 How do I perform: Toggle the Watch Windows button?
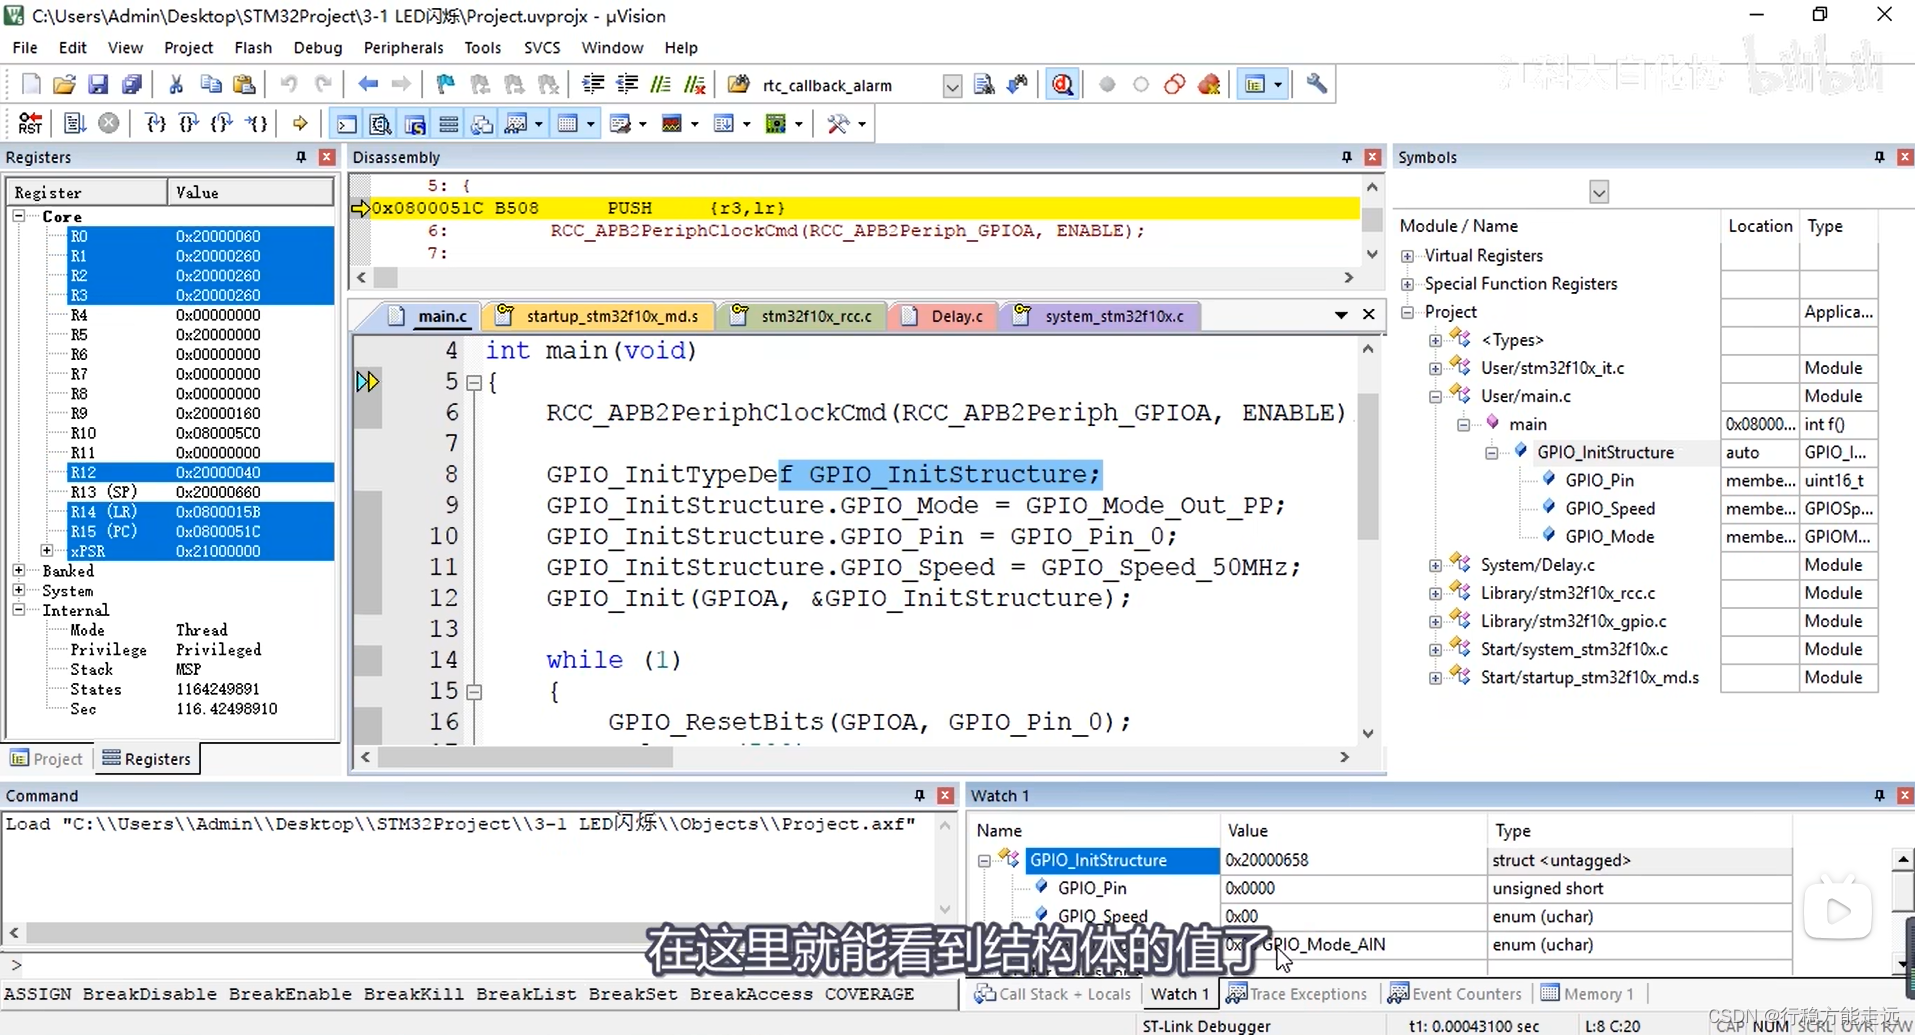coord(516,124)
